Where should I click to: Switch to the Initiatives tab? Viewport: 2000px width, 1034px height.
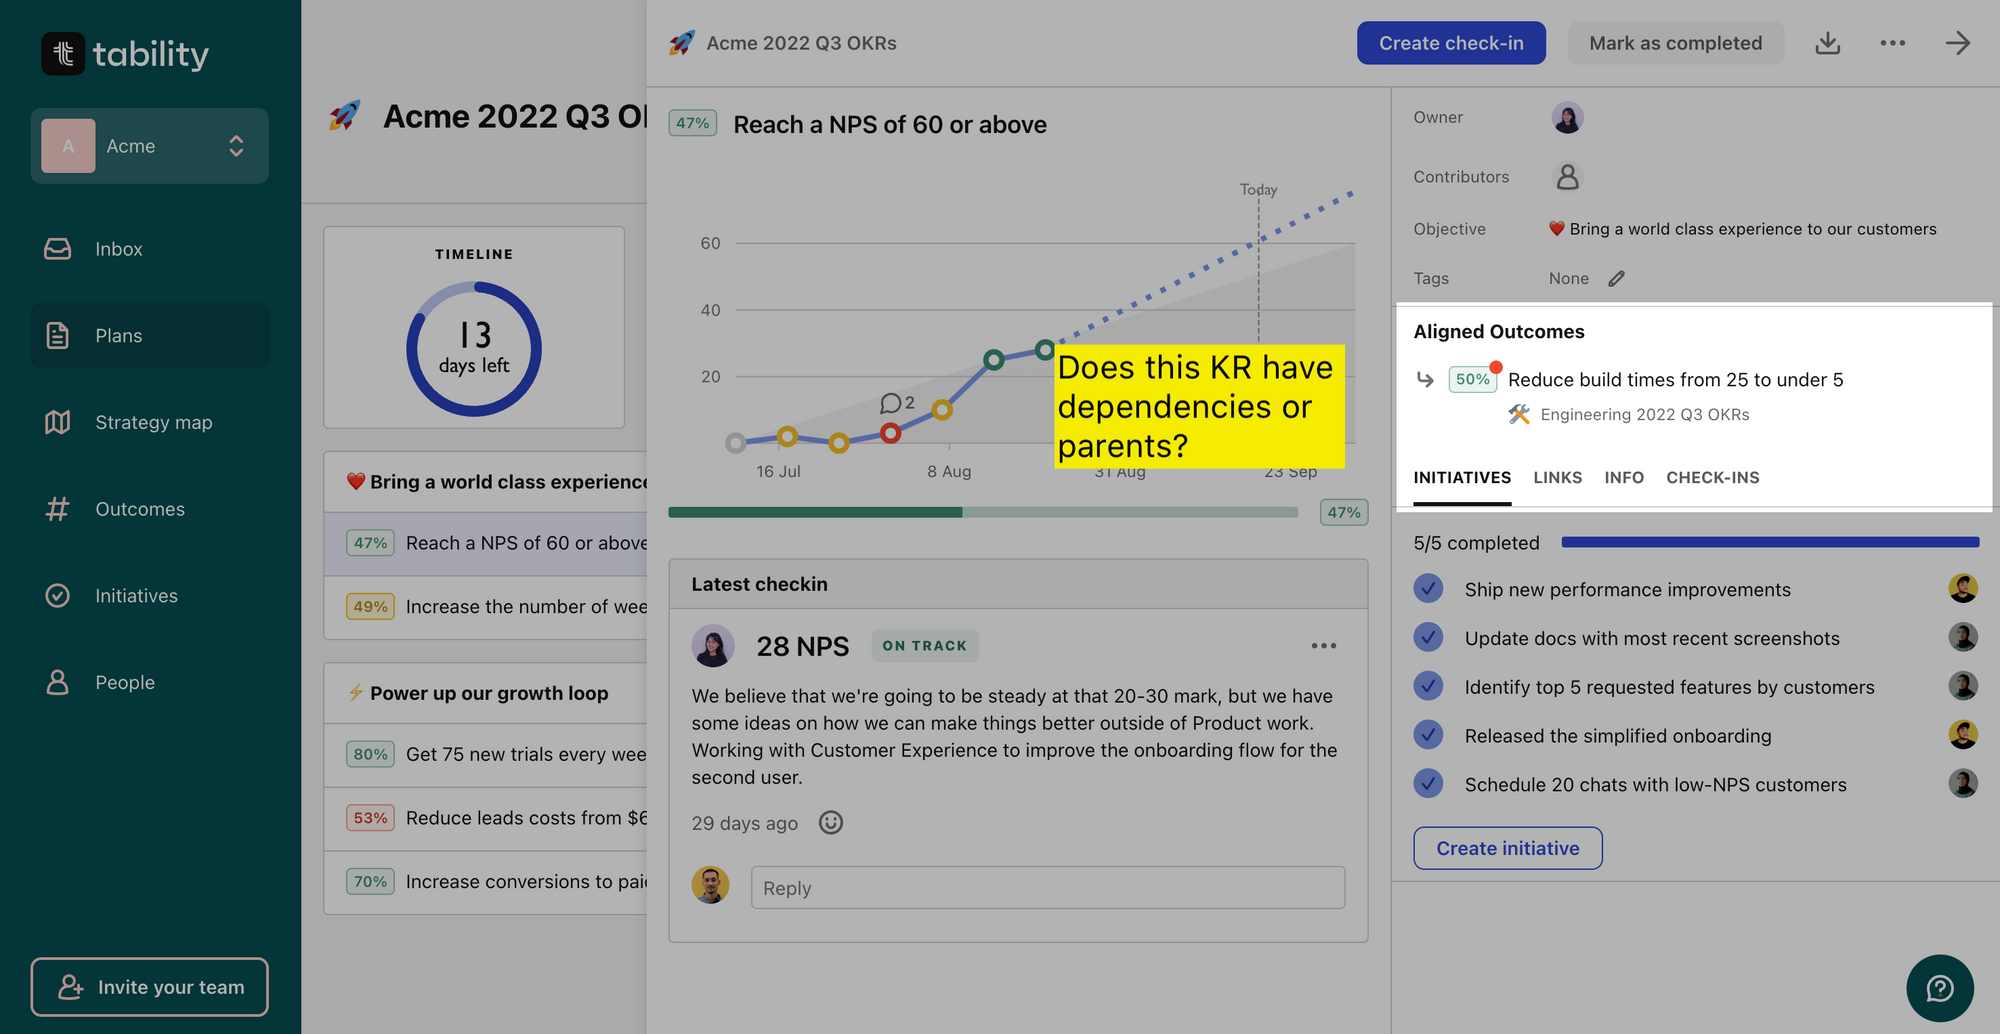1462,478
